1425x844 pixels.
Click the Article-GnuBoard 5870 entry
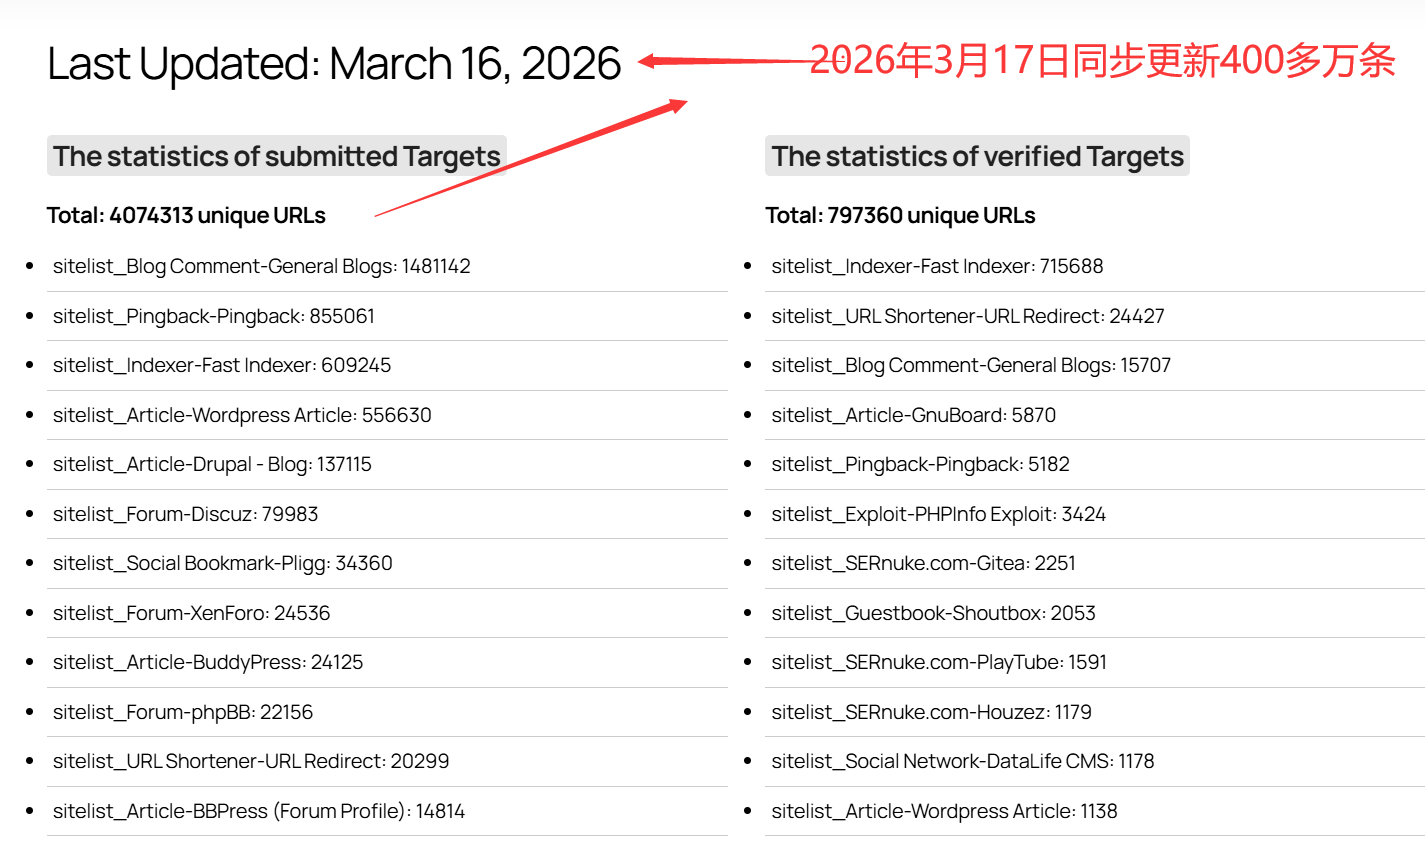(913, 415)
